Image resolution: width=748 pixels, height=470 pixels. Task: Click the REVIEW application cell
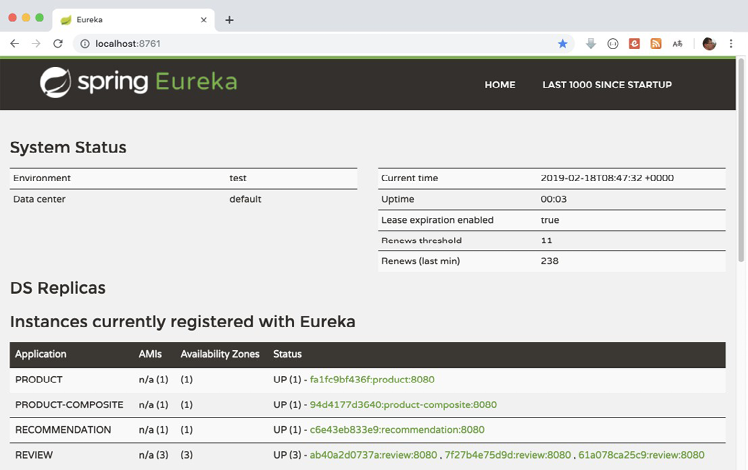point(34,455)
